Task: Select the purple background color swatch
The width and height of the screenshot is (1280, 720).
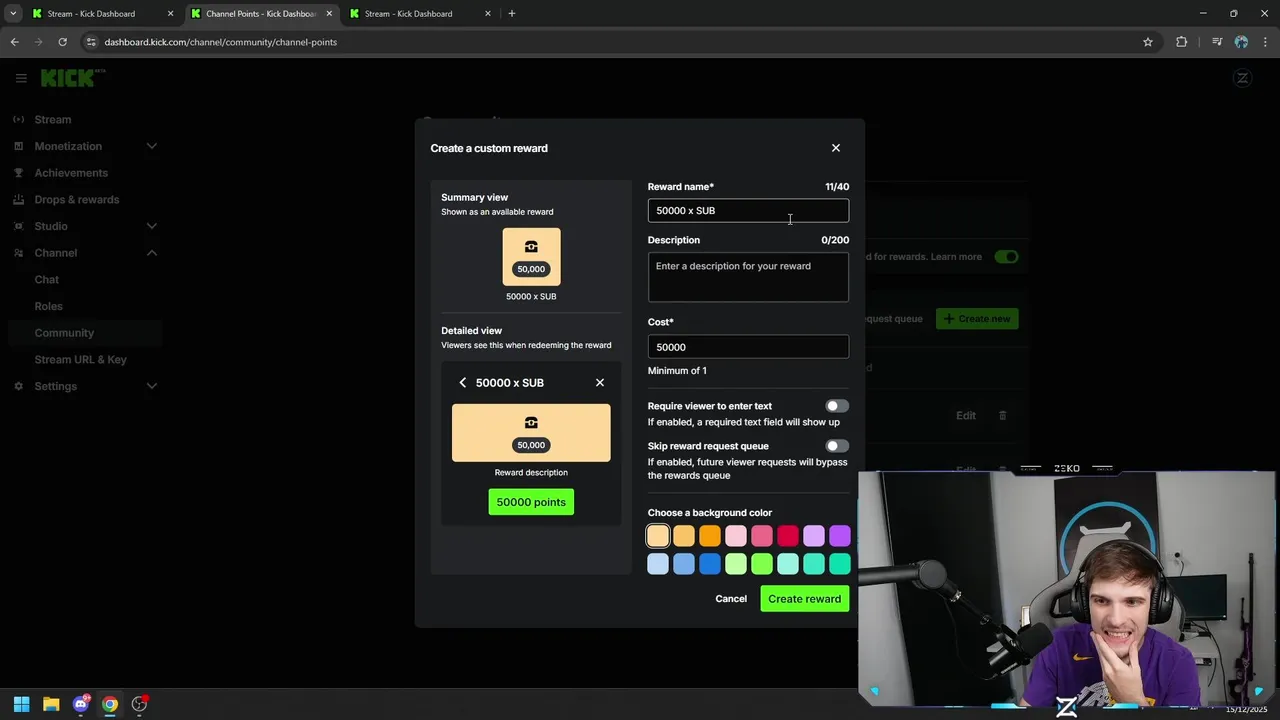Action: (840, 537)
